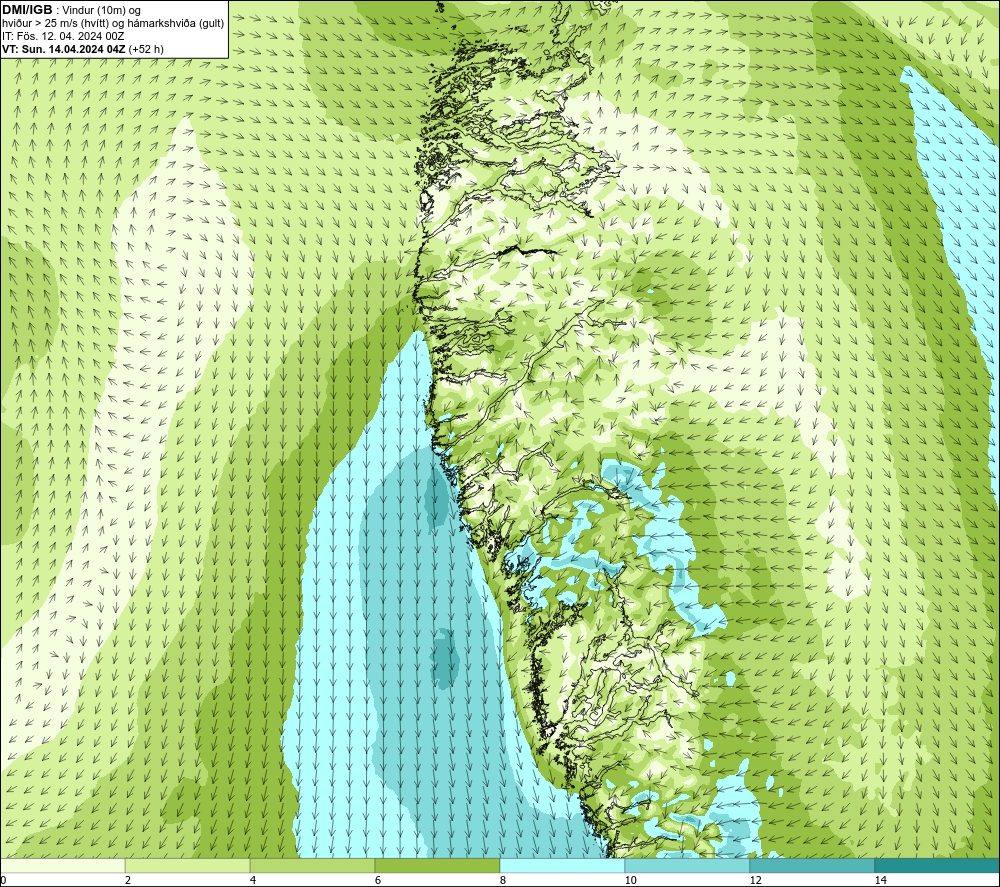The width and height of the screenshot is (1000, 887).
Task: Click the 6–8 m/s darker green legend swatch
Action: (438, 866)
